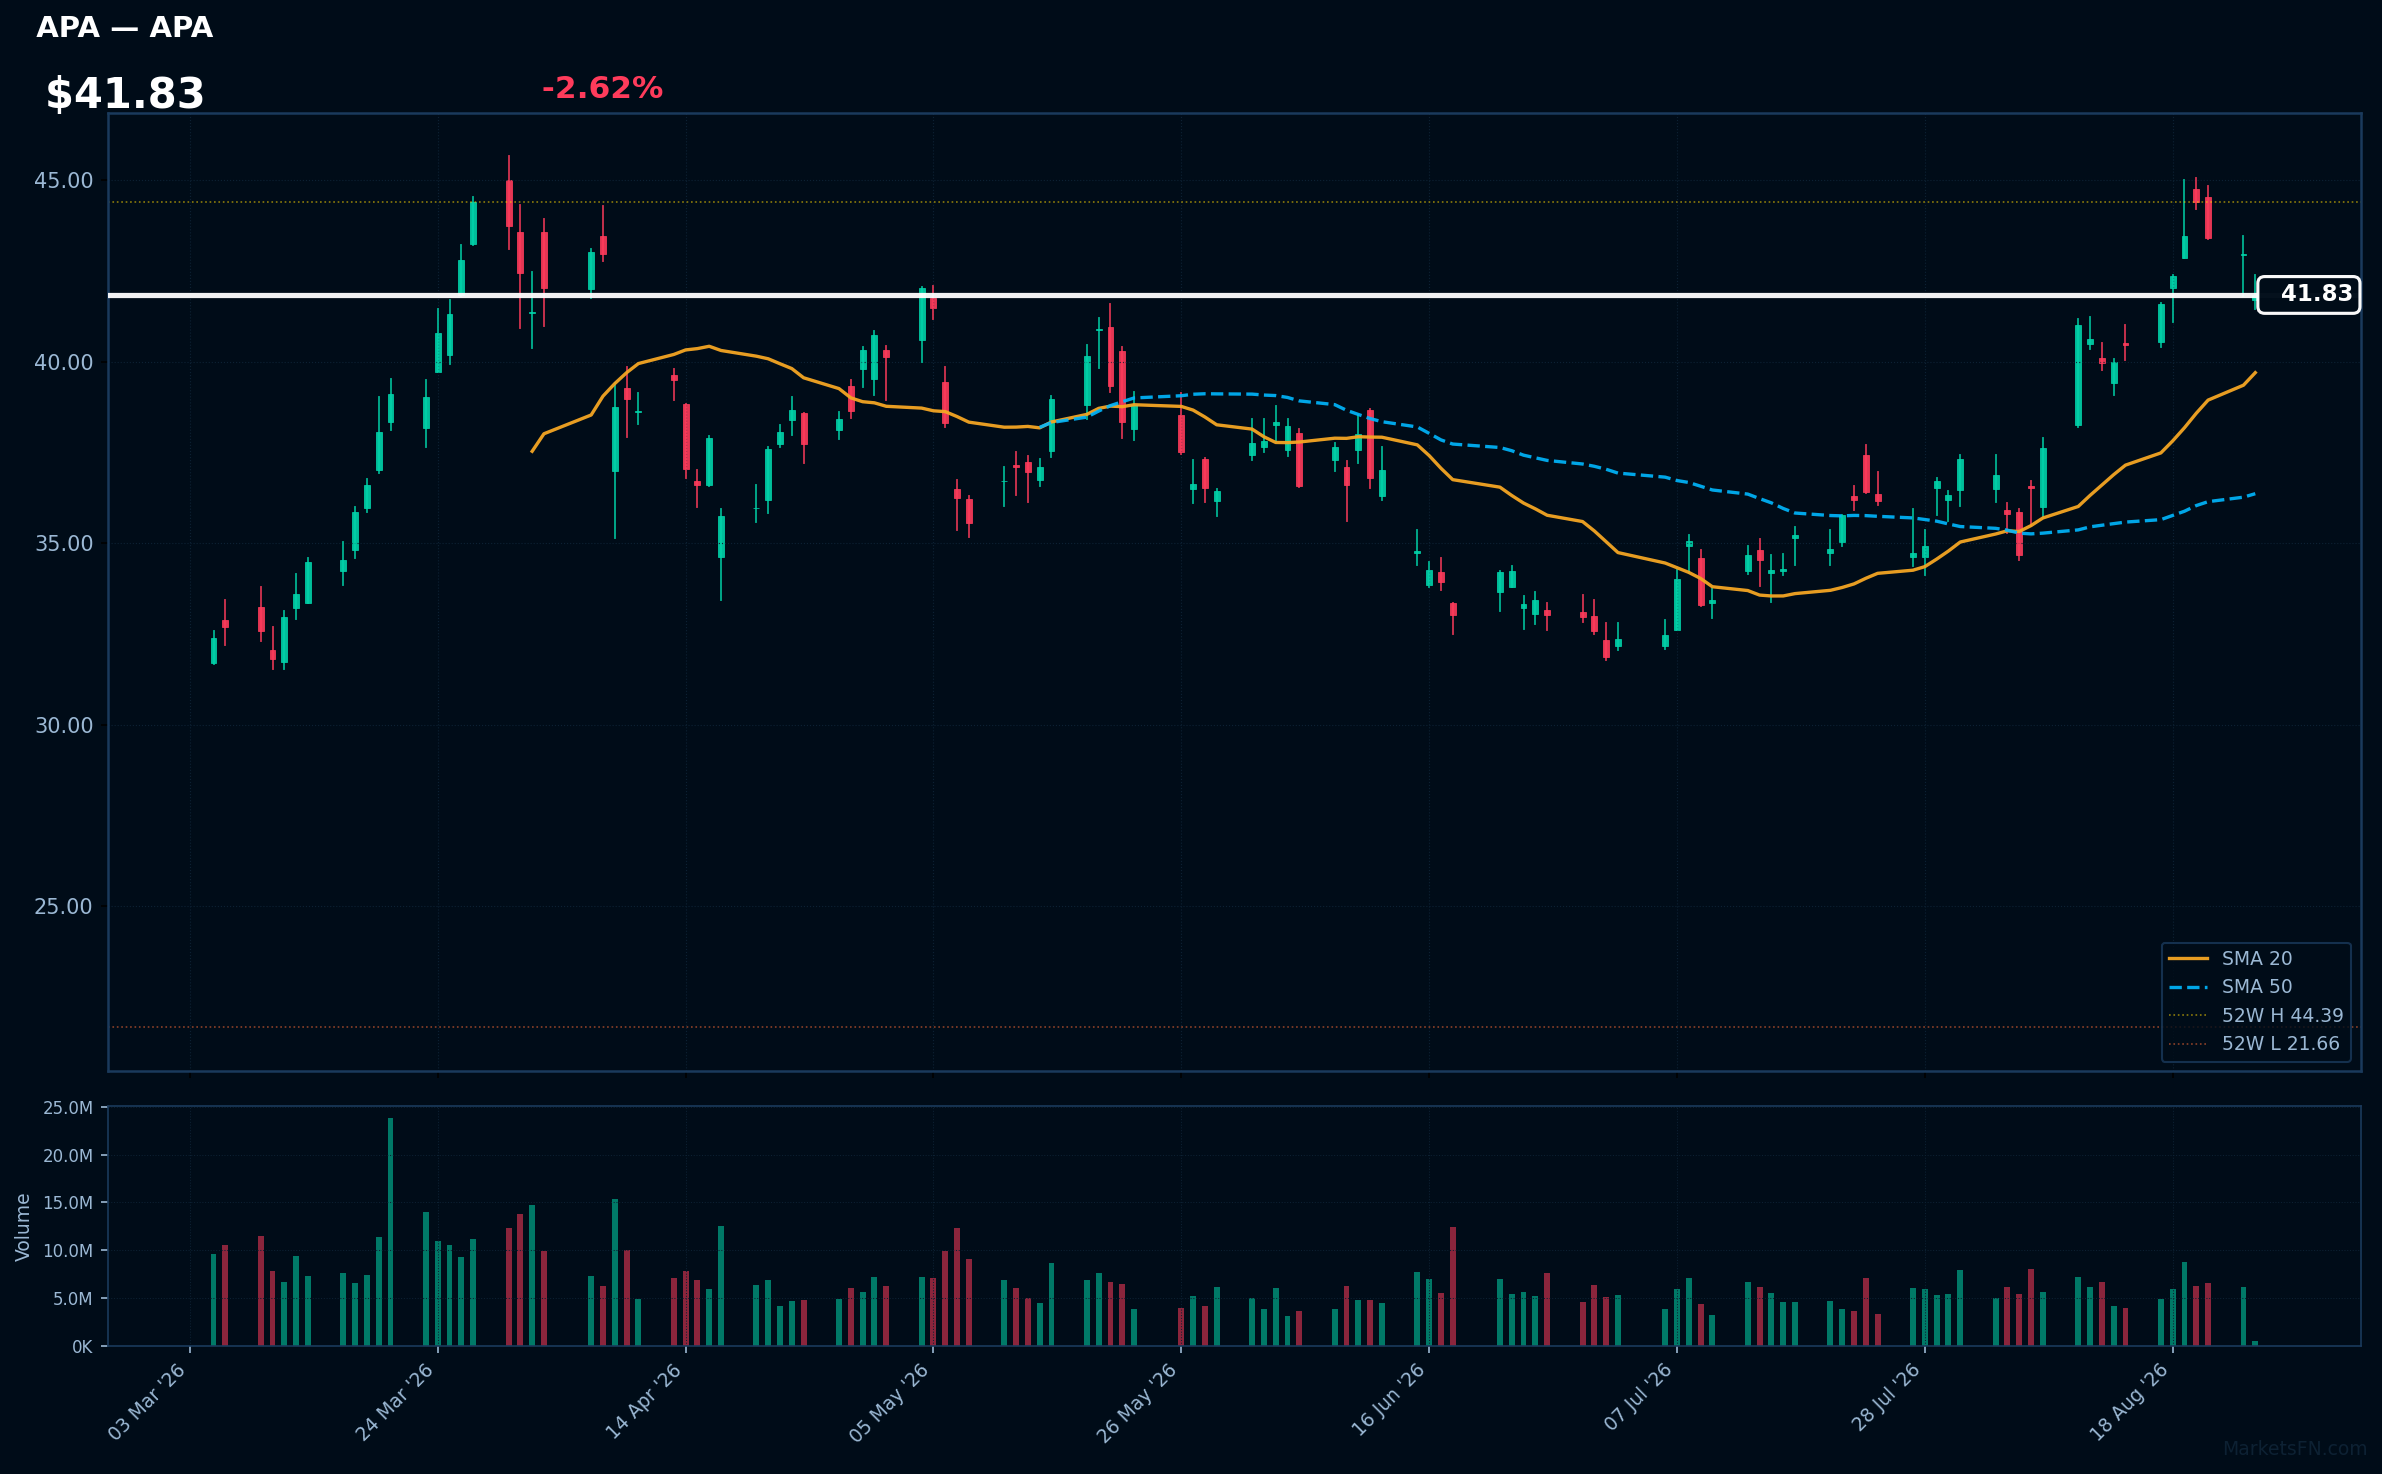Click the "15.0M" volume axis label
This screenshot has height=1474, width=2382.
68,1203
